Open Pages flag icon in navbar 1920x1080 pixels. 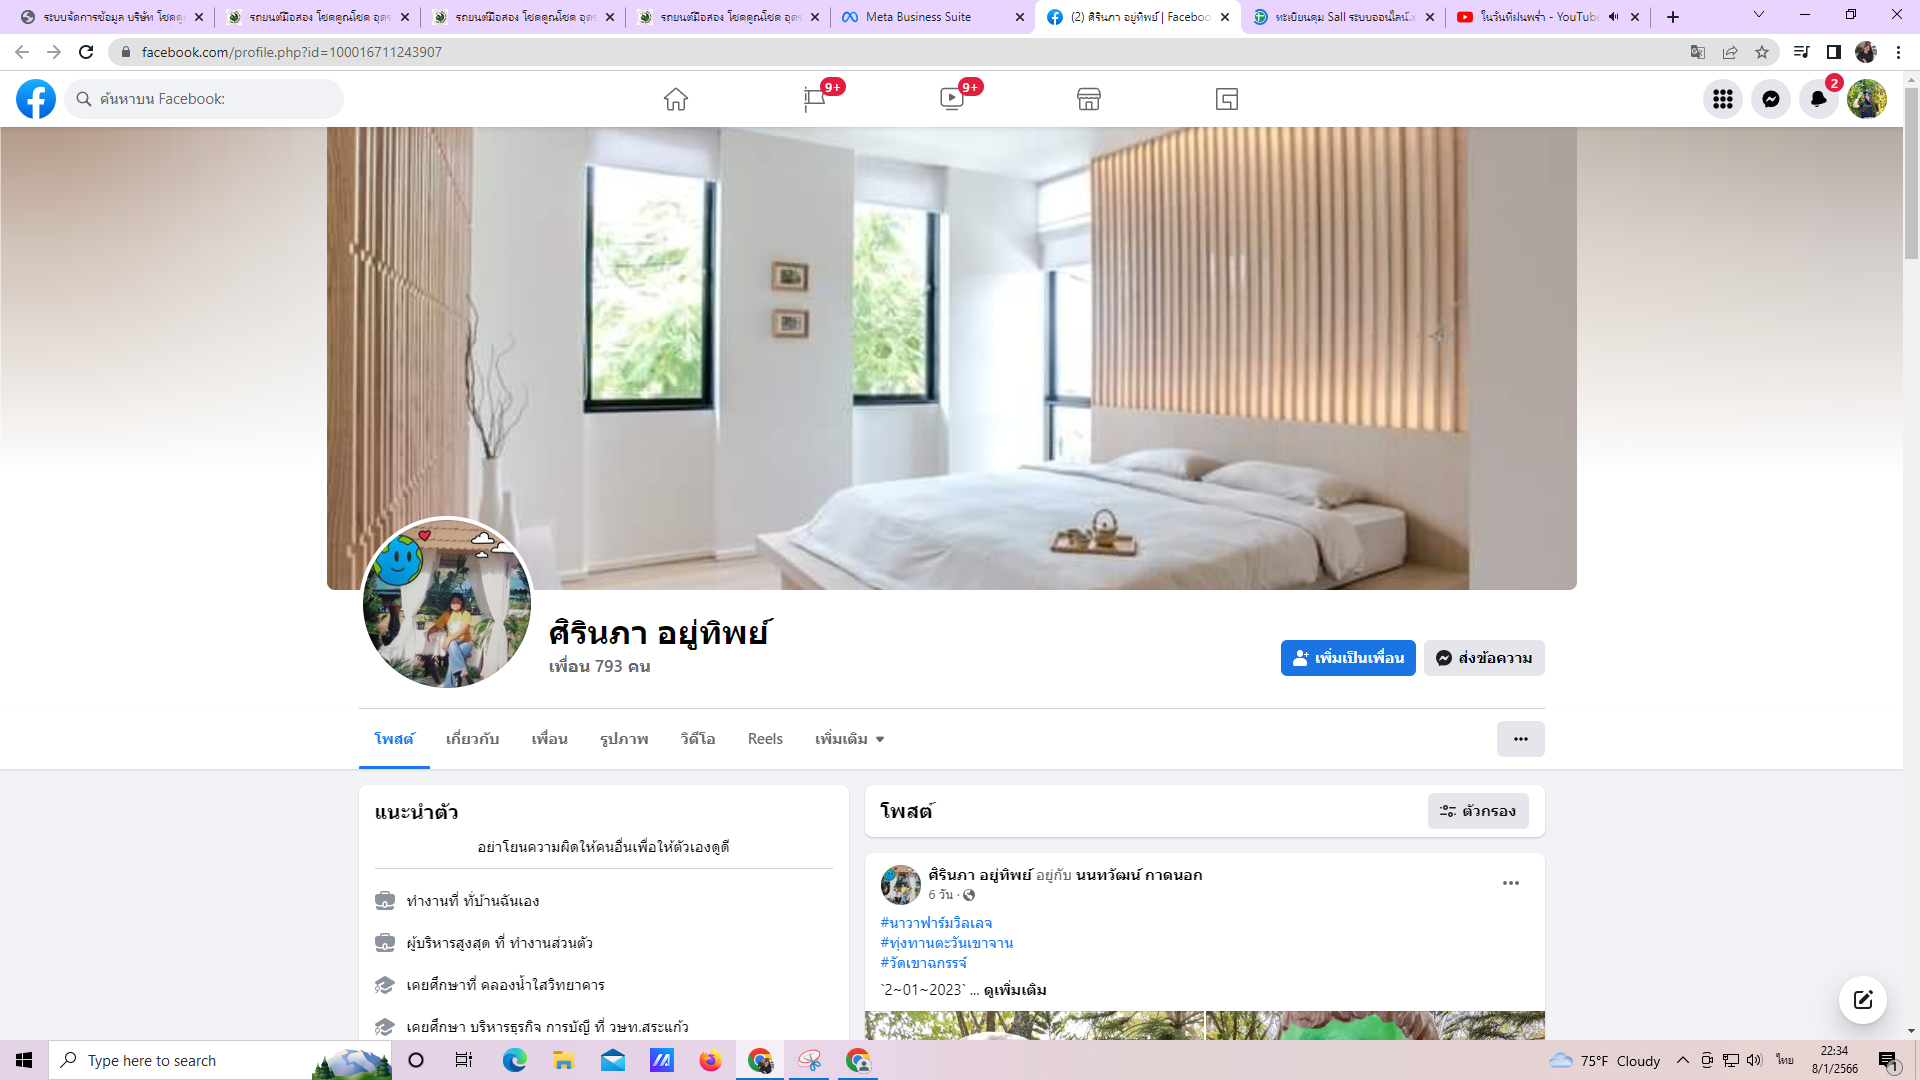click(x=814, y=99)
